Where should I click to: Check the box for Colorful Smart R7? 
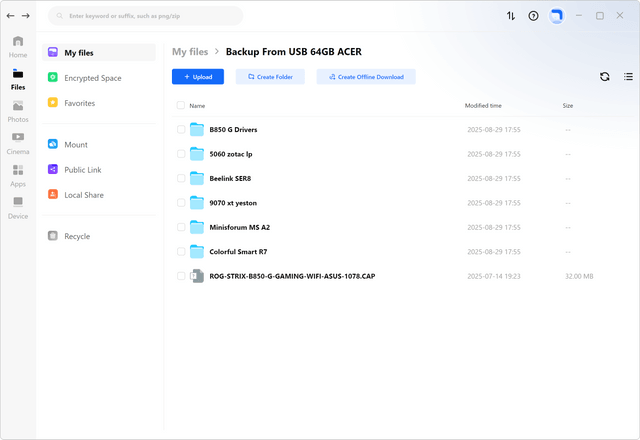click(181, 252)
